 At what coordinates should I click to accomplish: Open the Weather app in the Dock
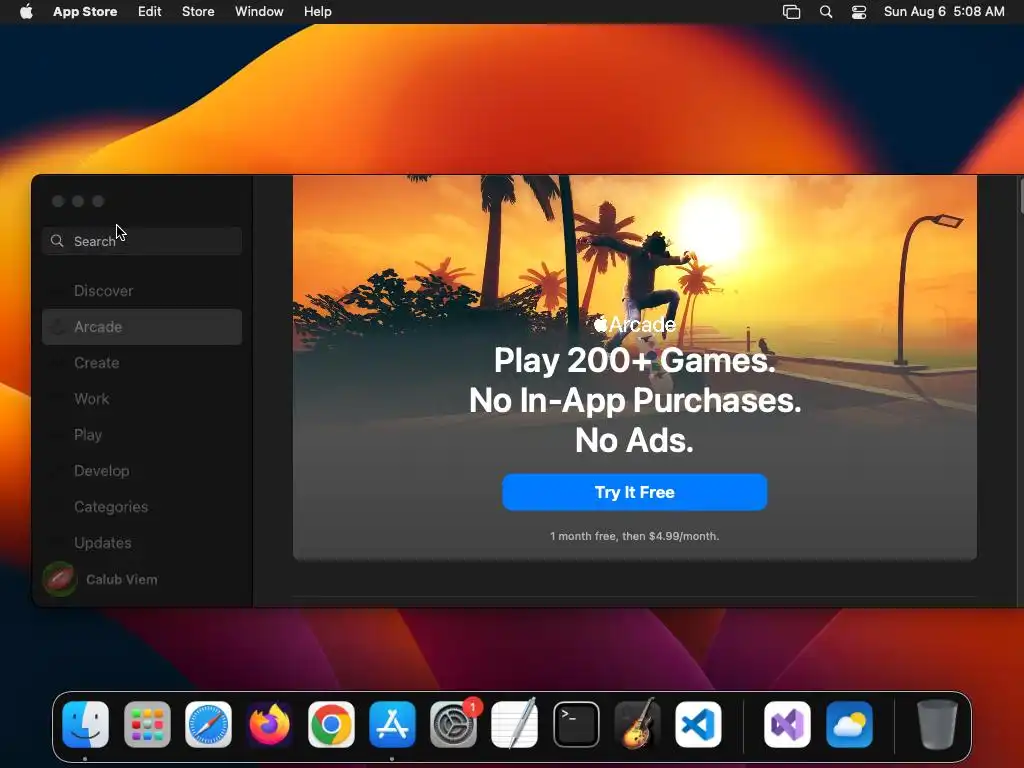pos(849,724)
